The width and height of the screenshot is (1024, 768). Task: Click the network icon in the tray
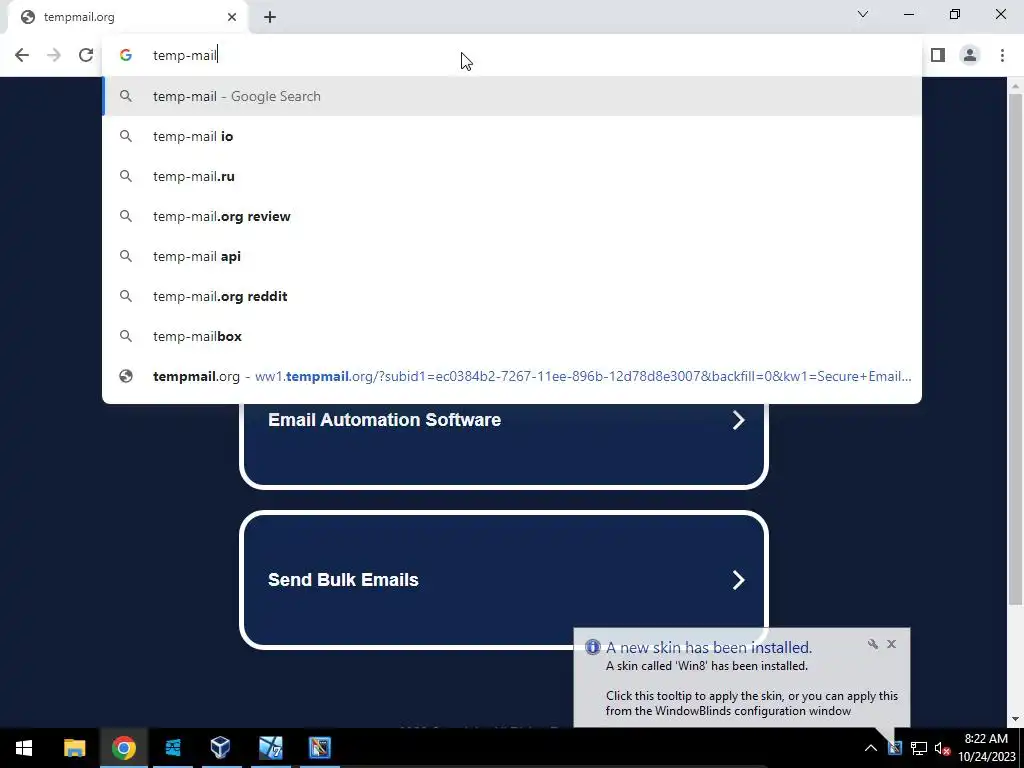(919, 748)
